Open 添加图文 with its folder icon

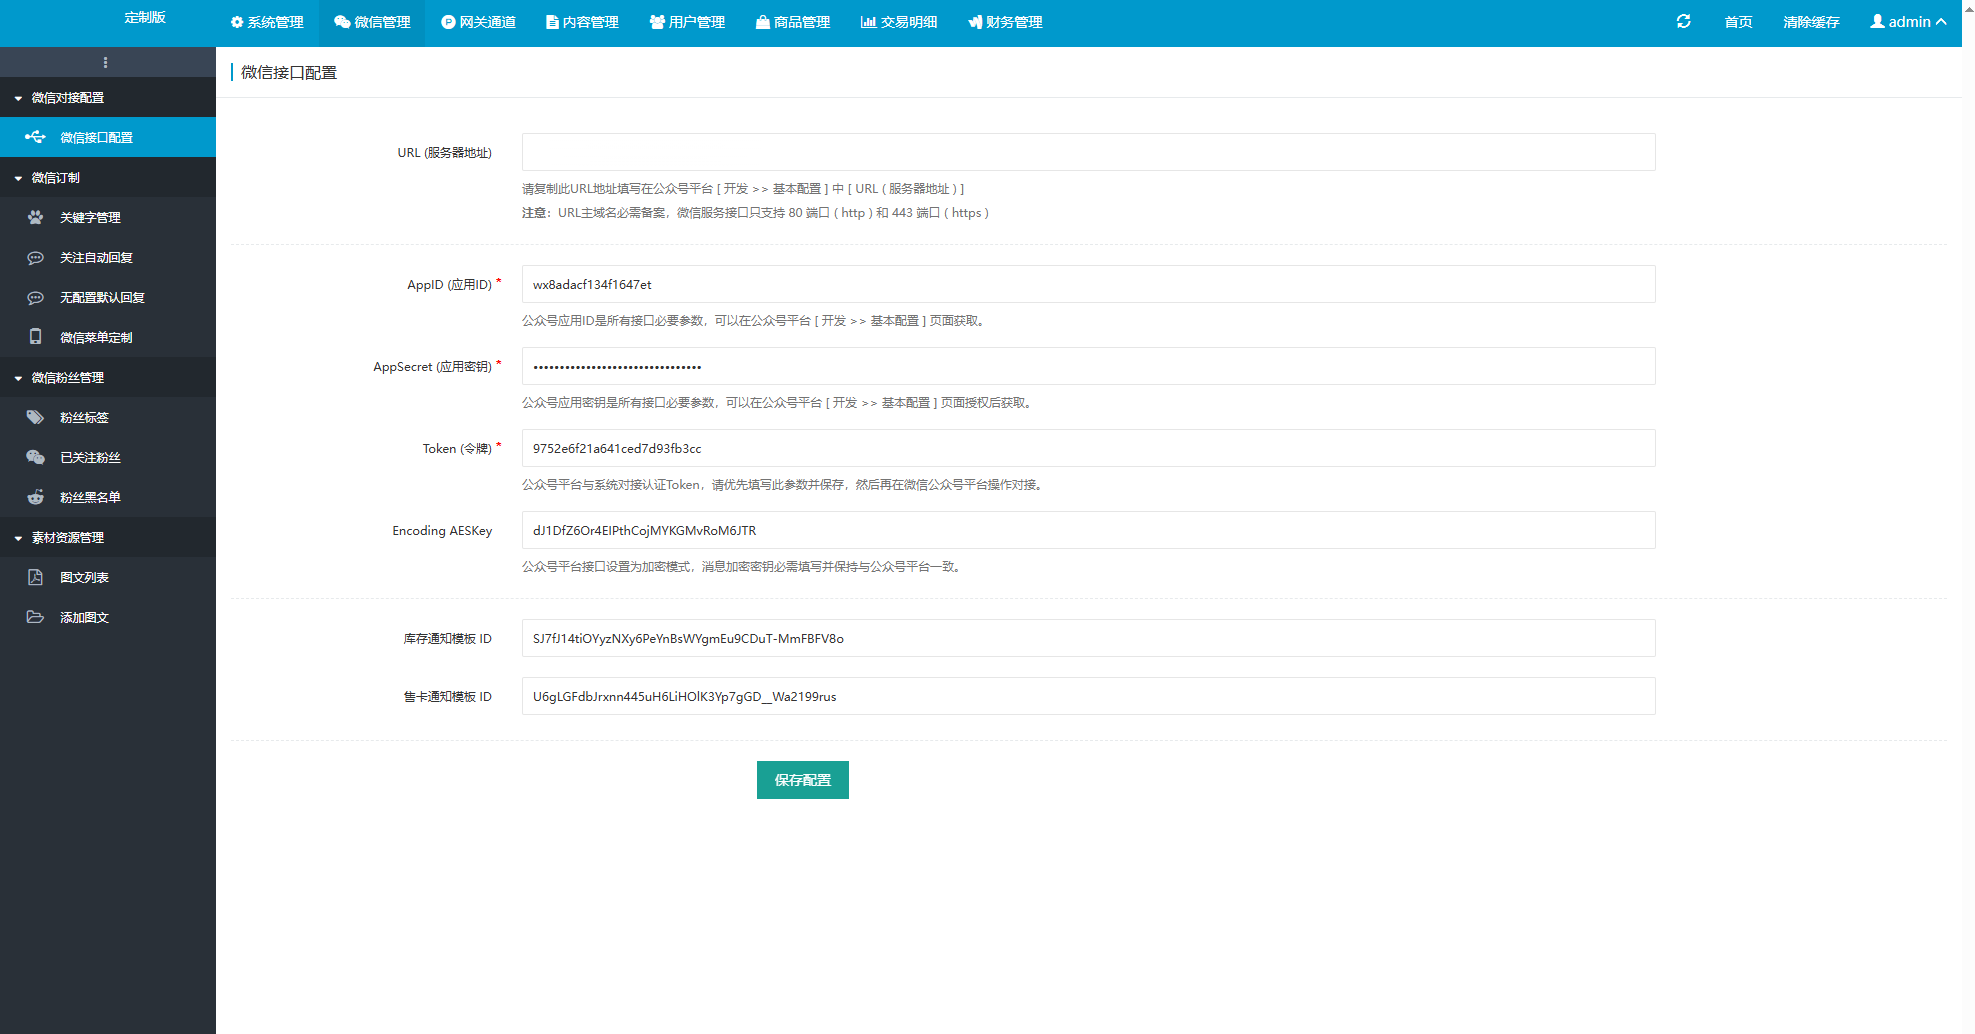(x=36, y=617)
